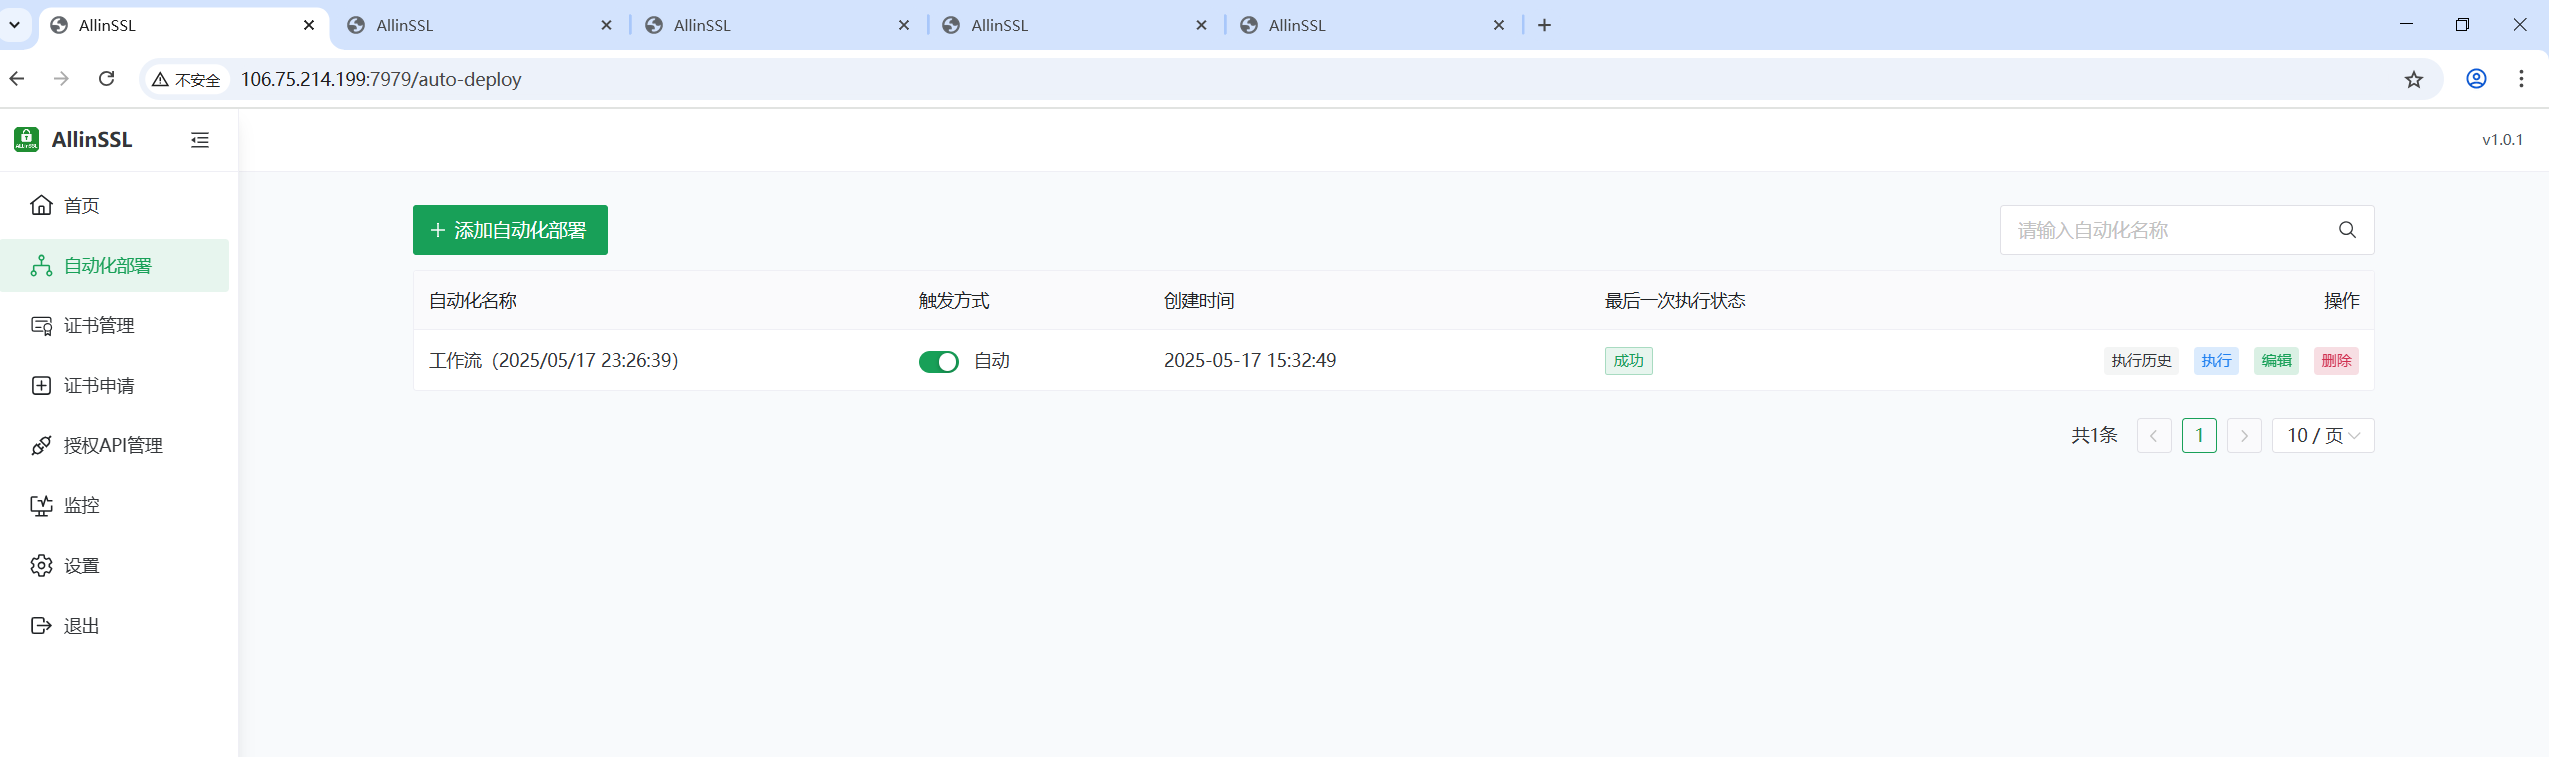Click 添加自动化部署 button
This screenshot has width=2549, height=757.
510,230
